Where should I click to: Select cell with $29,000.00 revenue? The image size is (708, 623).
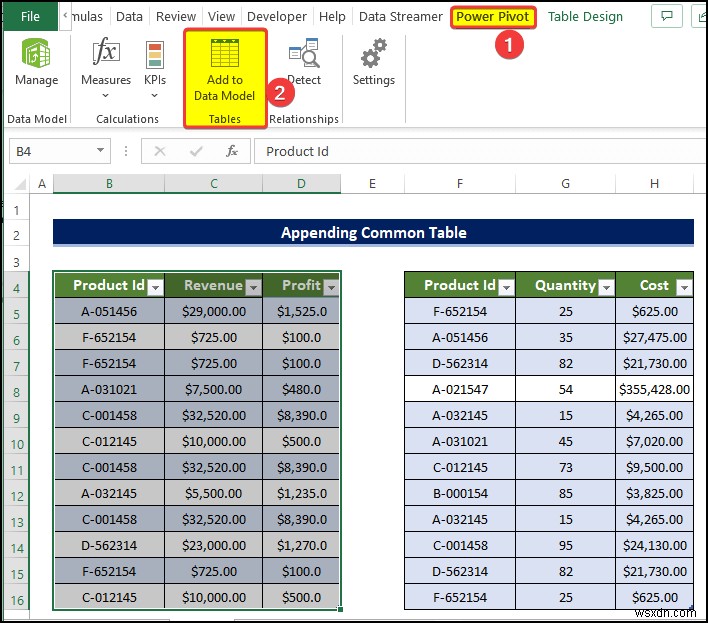click(214, 312)
